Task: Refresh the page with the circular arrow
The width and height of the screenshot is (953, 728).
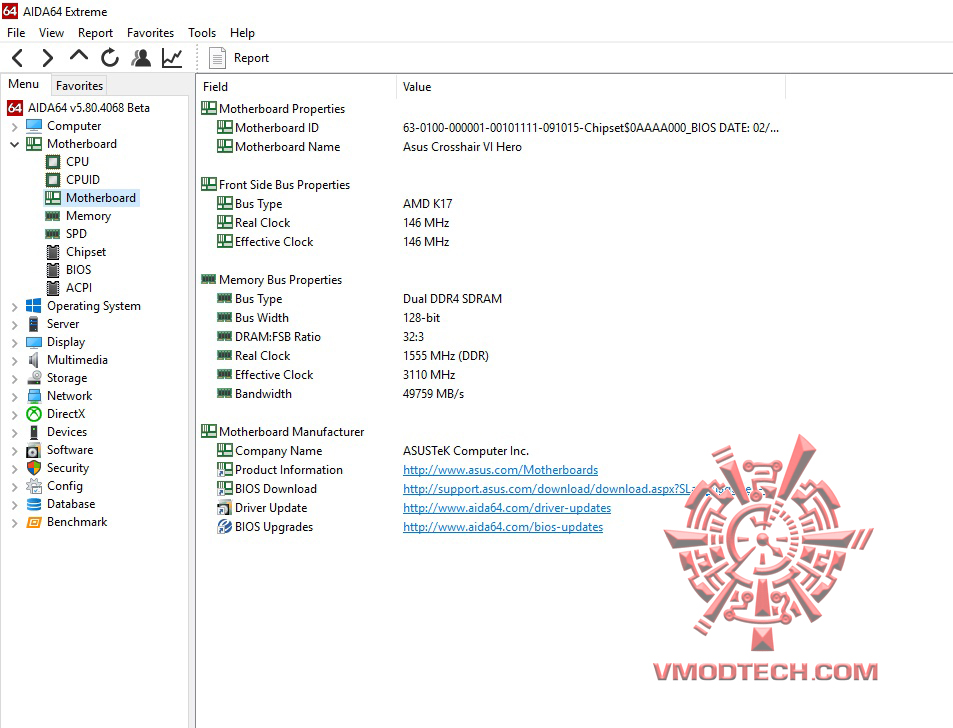Action: pyautogui.click(x=110, y=58)
